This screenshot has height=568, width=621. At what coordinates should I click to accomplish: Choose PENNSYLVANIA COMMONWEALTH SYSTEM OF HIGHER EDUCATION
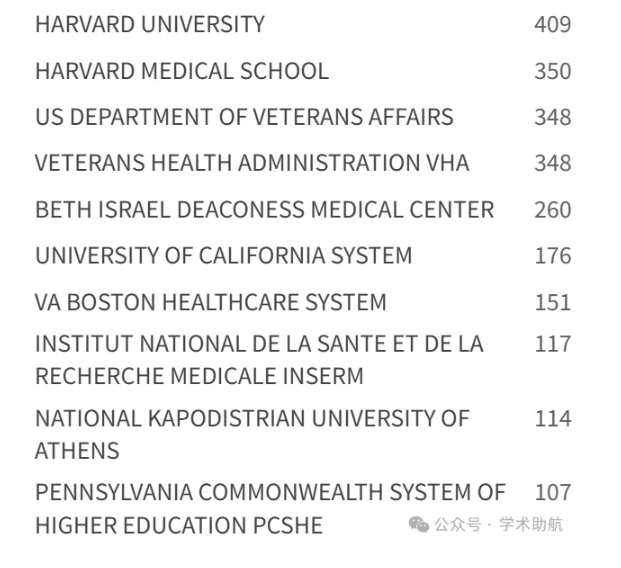(270, 509)
